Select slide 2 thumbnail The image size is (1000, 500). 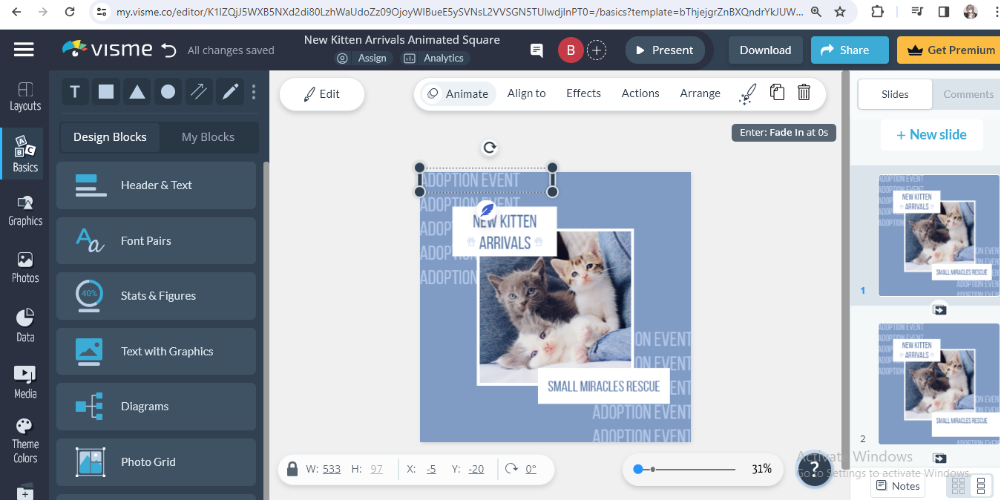click(938, 383)
